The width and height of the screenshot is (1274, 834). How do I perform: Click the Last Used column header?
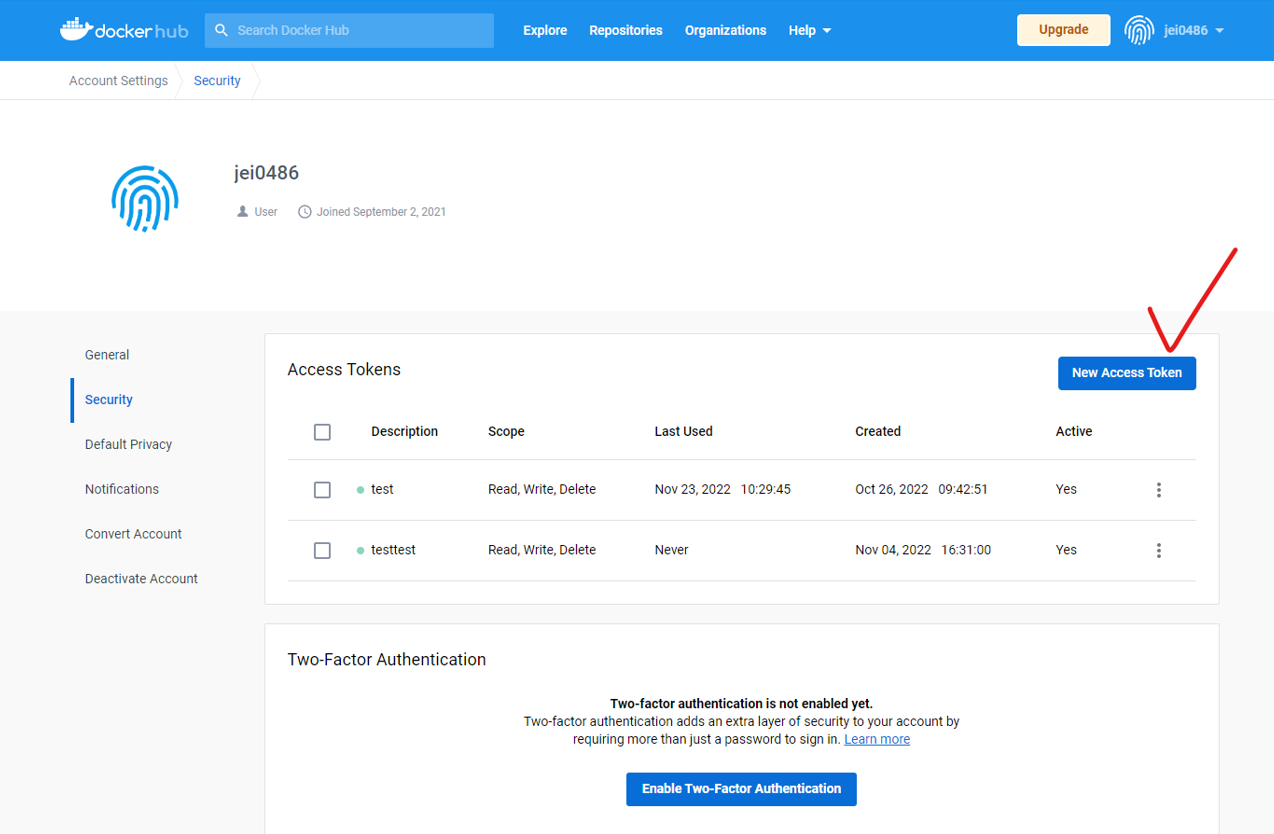tap(683, 432)
